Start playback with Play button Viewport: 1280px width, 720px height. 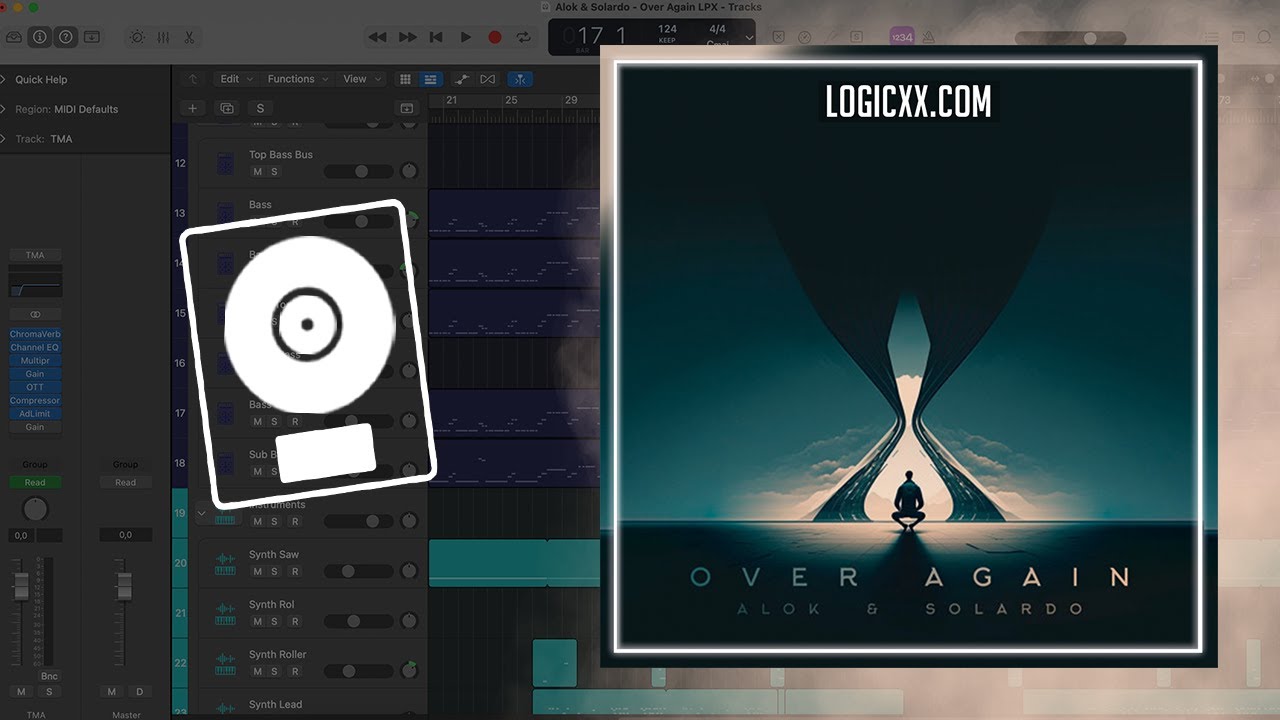coord(465,37)
